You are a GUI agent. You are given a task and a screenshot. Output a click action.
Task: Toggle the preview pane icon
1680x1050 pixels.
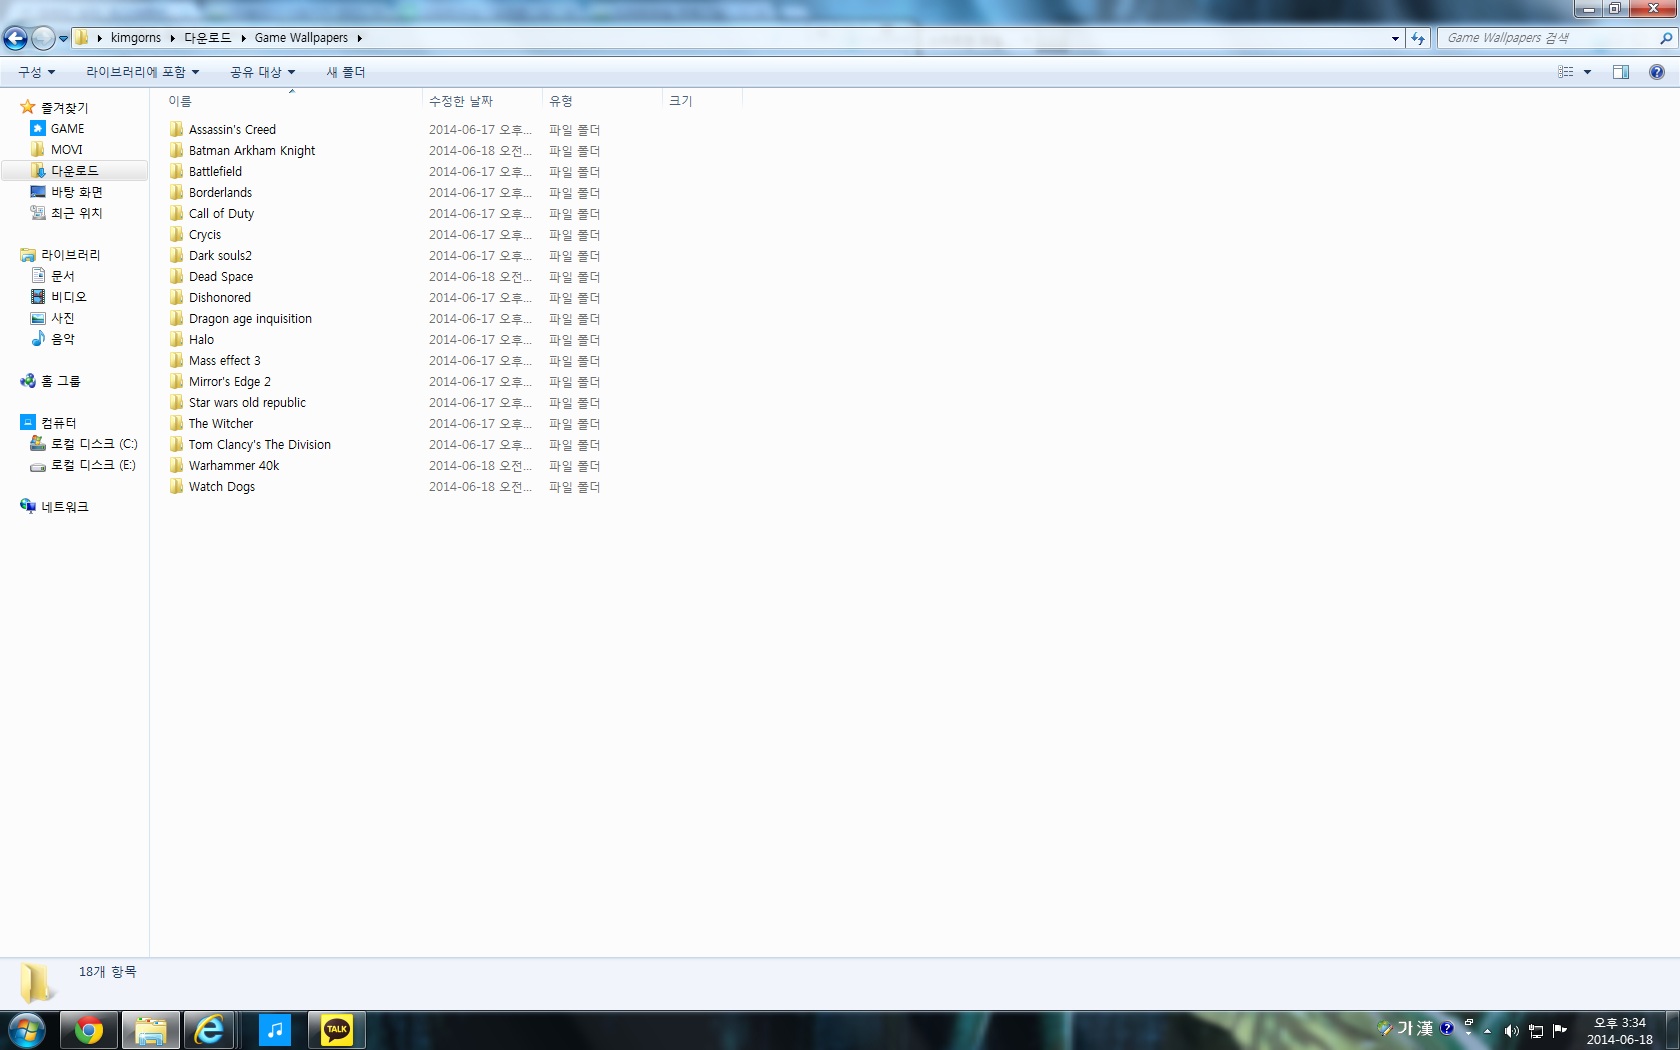click(1620, 72)
